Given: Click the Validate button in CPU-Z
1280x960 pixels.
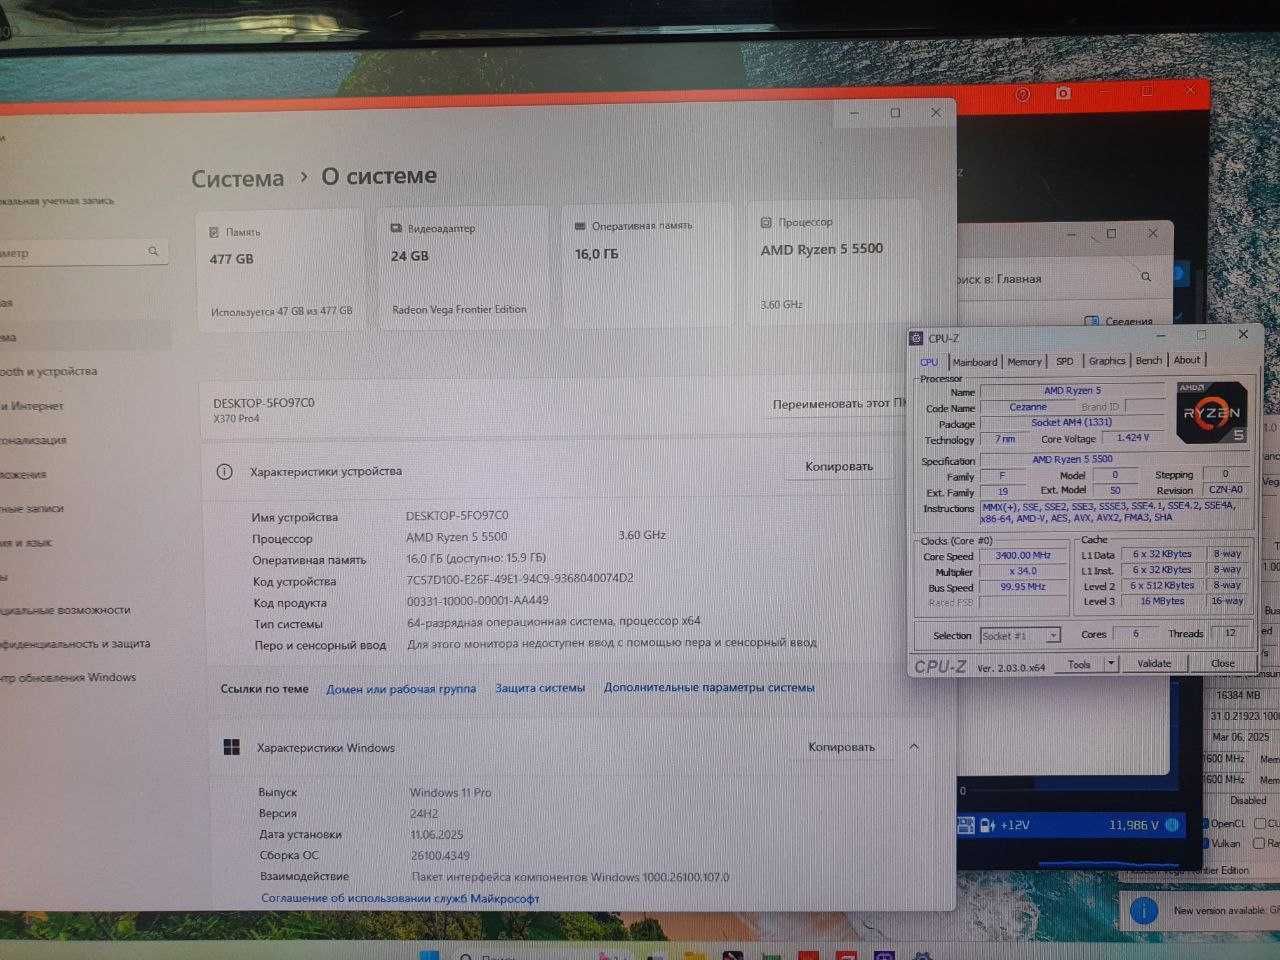Looking at the screenshot, I should [x=1154, y=663].
